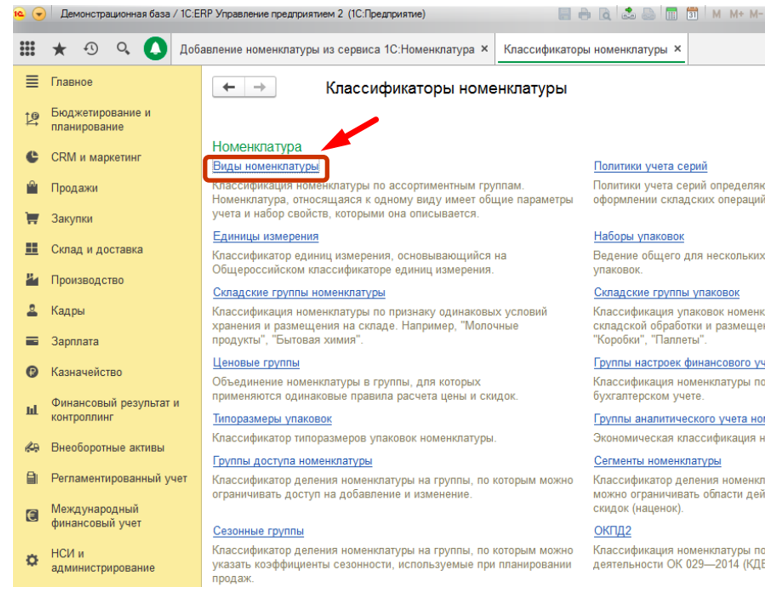
Task: Open Складские группы упаковок link
Action: pos(666,292)
